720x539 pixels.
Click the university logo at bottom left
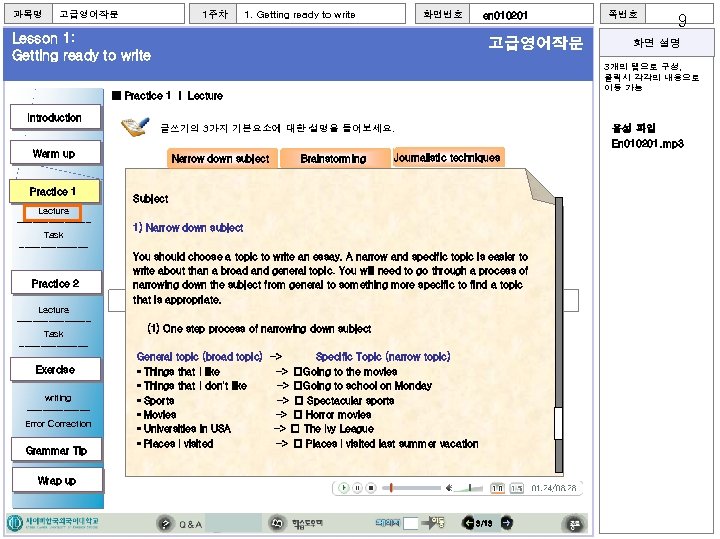(53, 522)
